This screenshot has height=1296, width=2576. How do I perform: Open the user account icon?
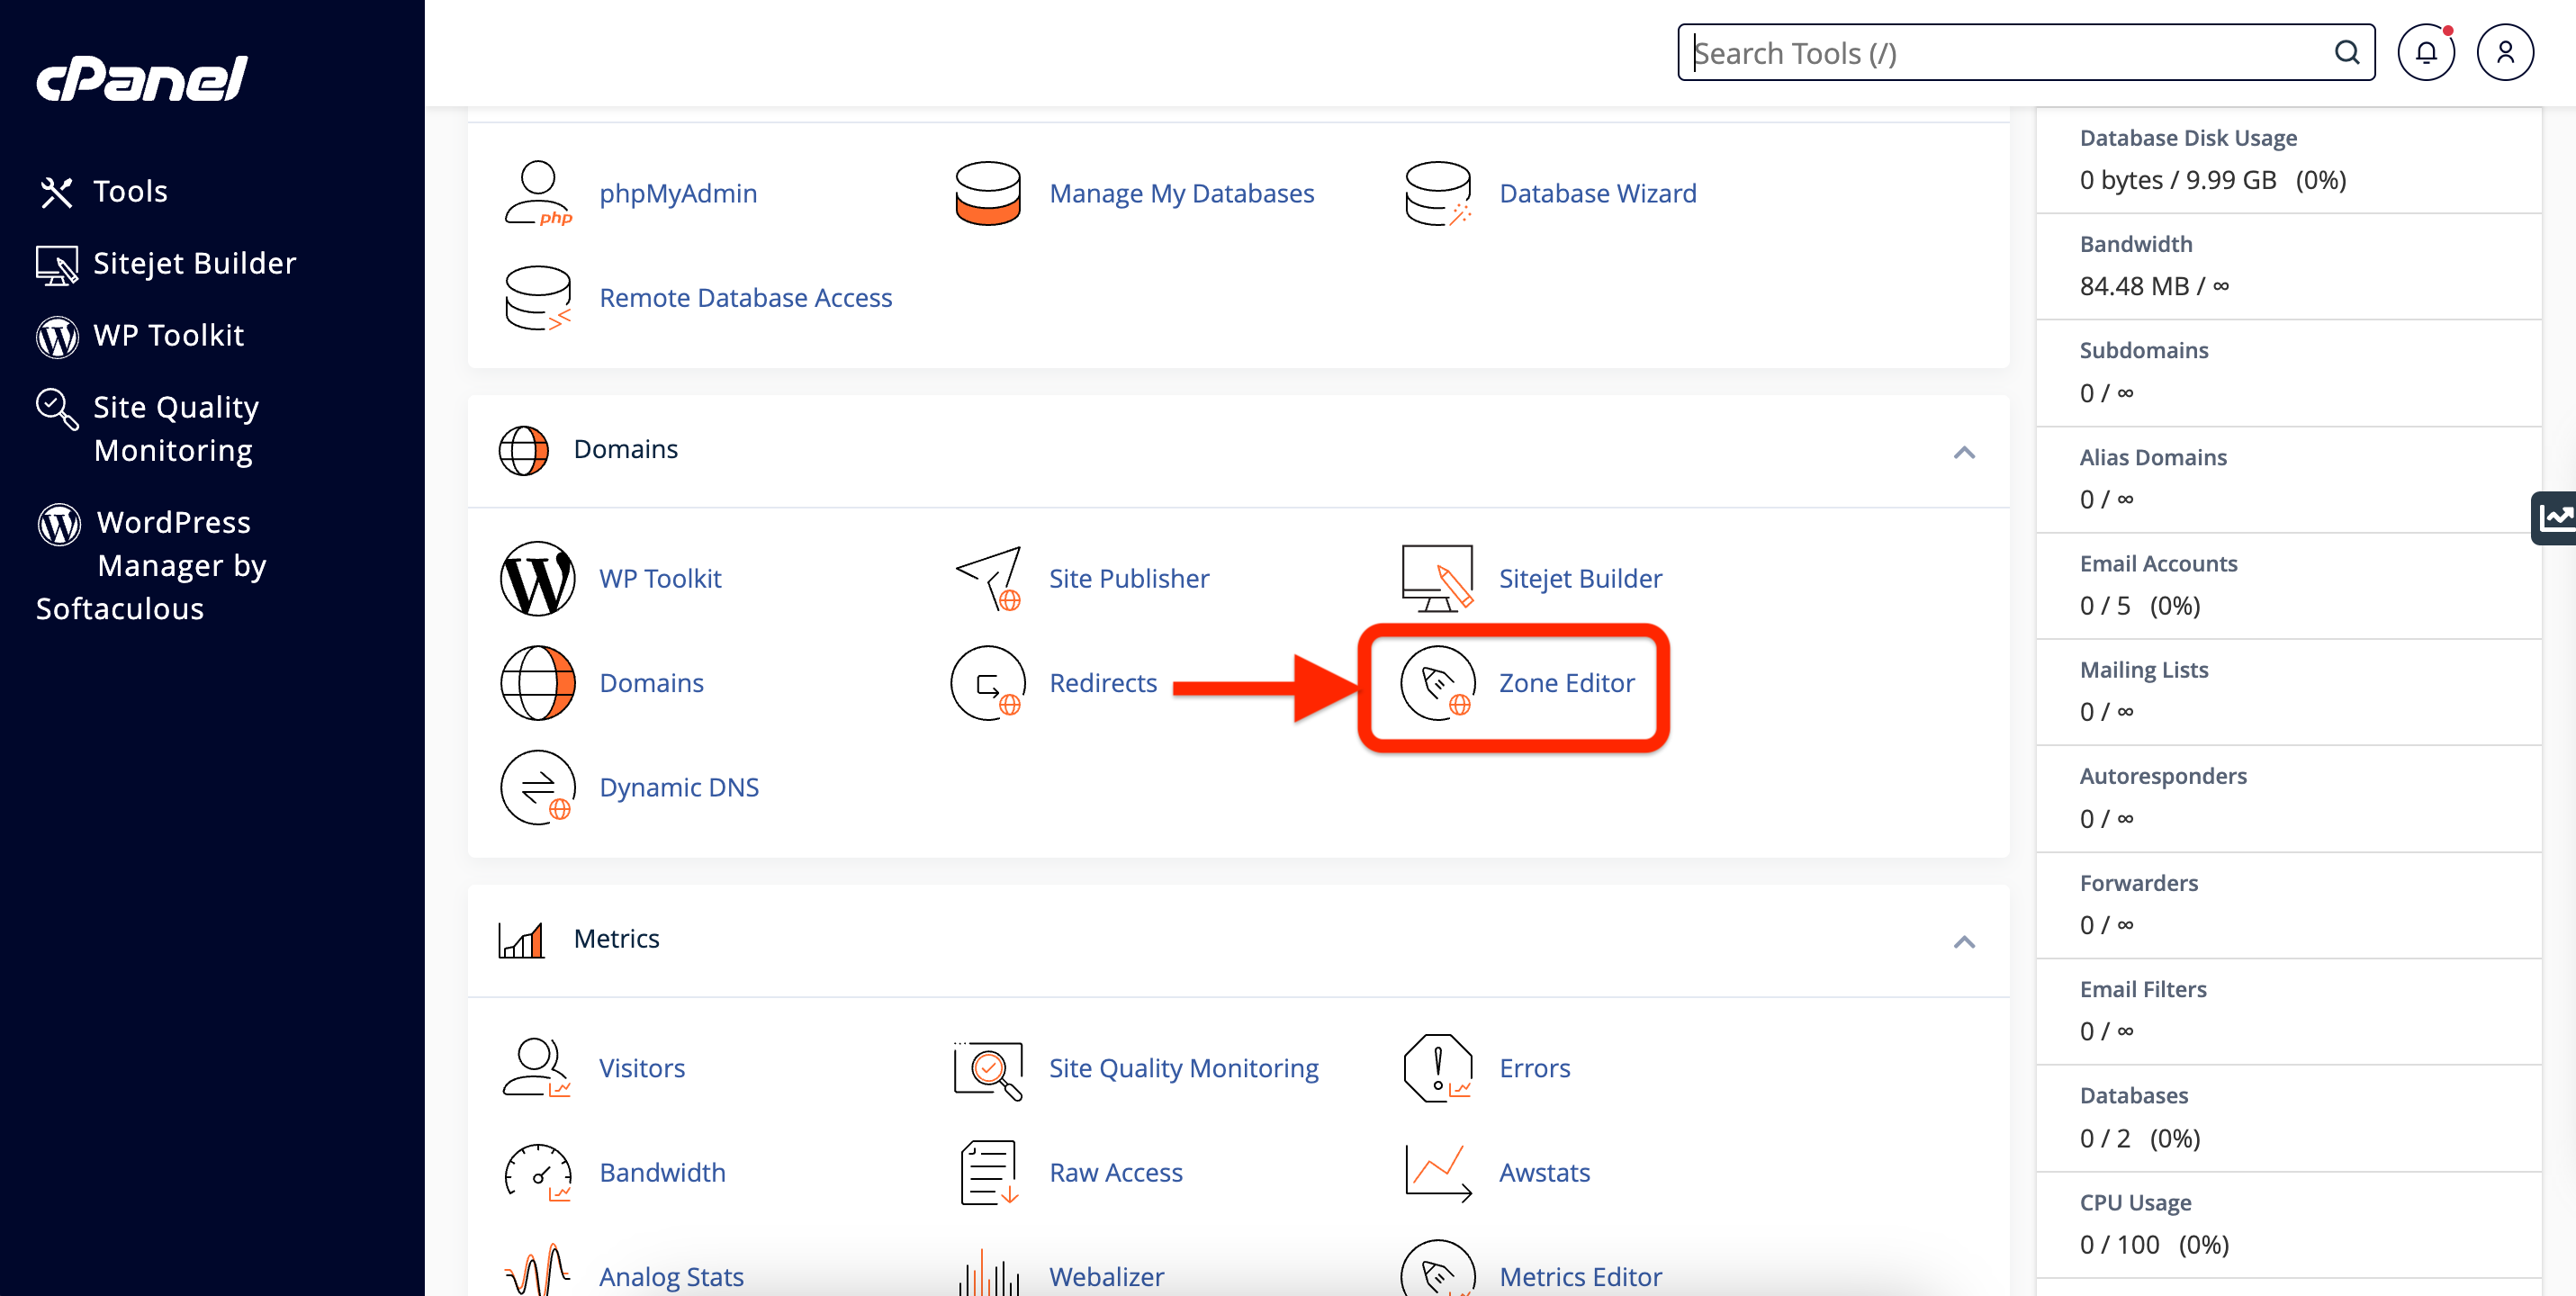(x=2505, y=52)
